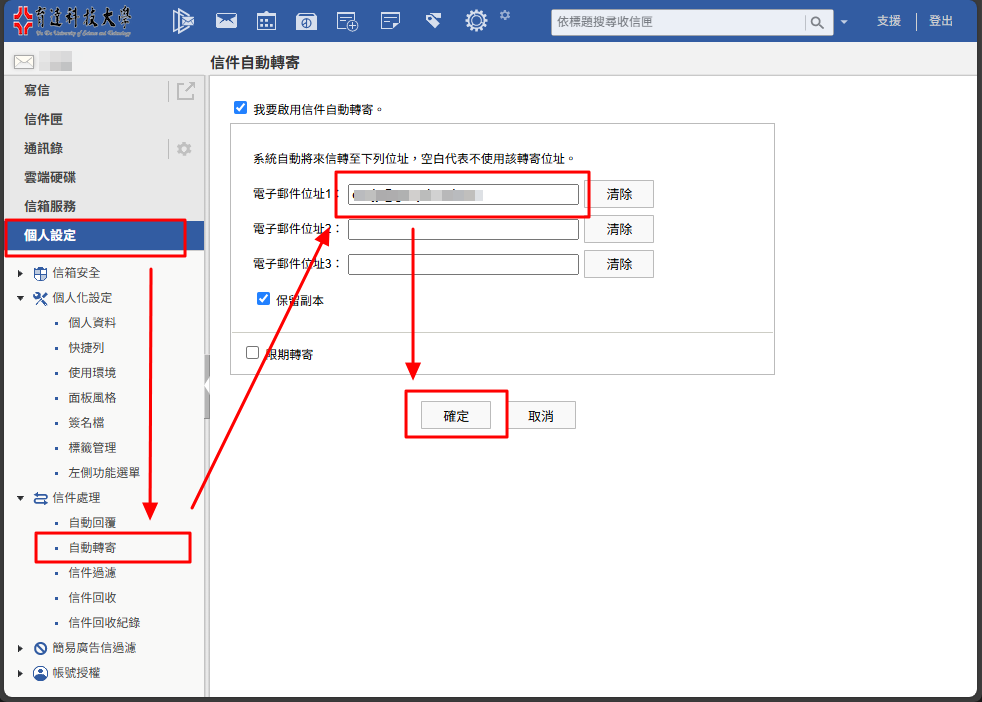The width and height of the screenshot is (982, 702).
Task: Click the settings gear icon in top toolbar
Action: pyautogui.click(x=477, y=21)
